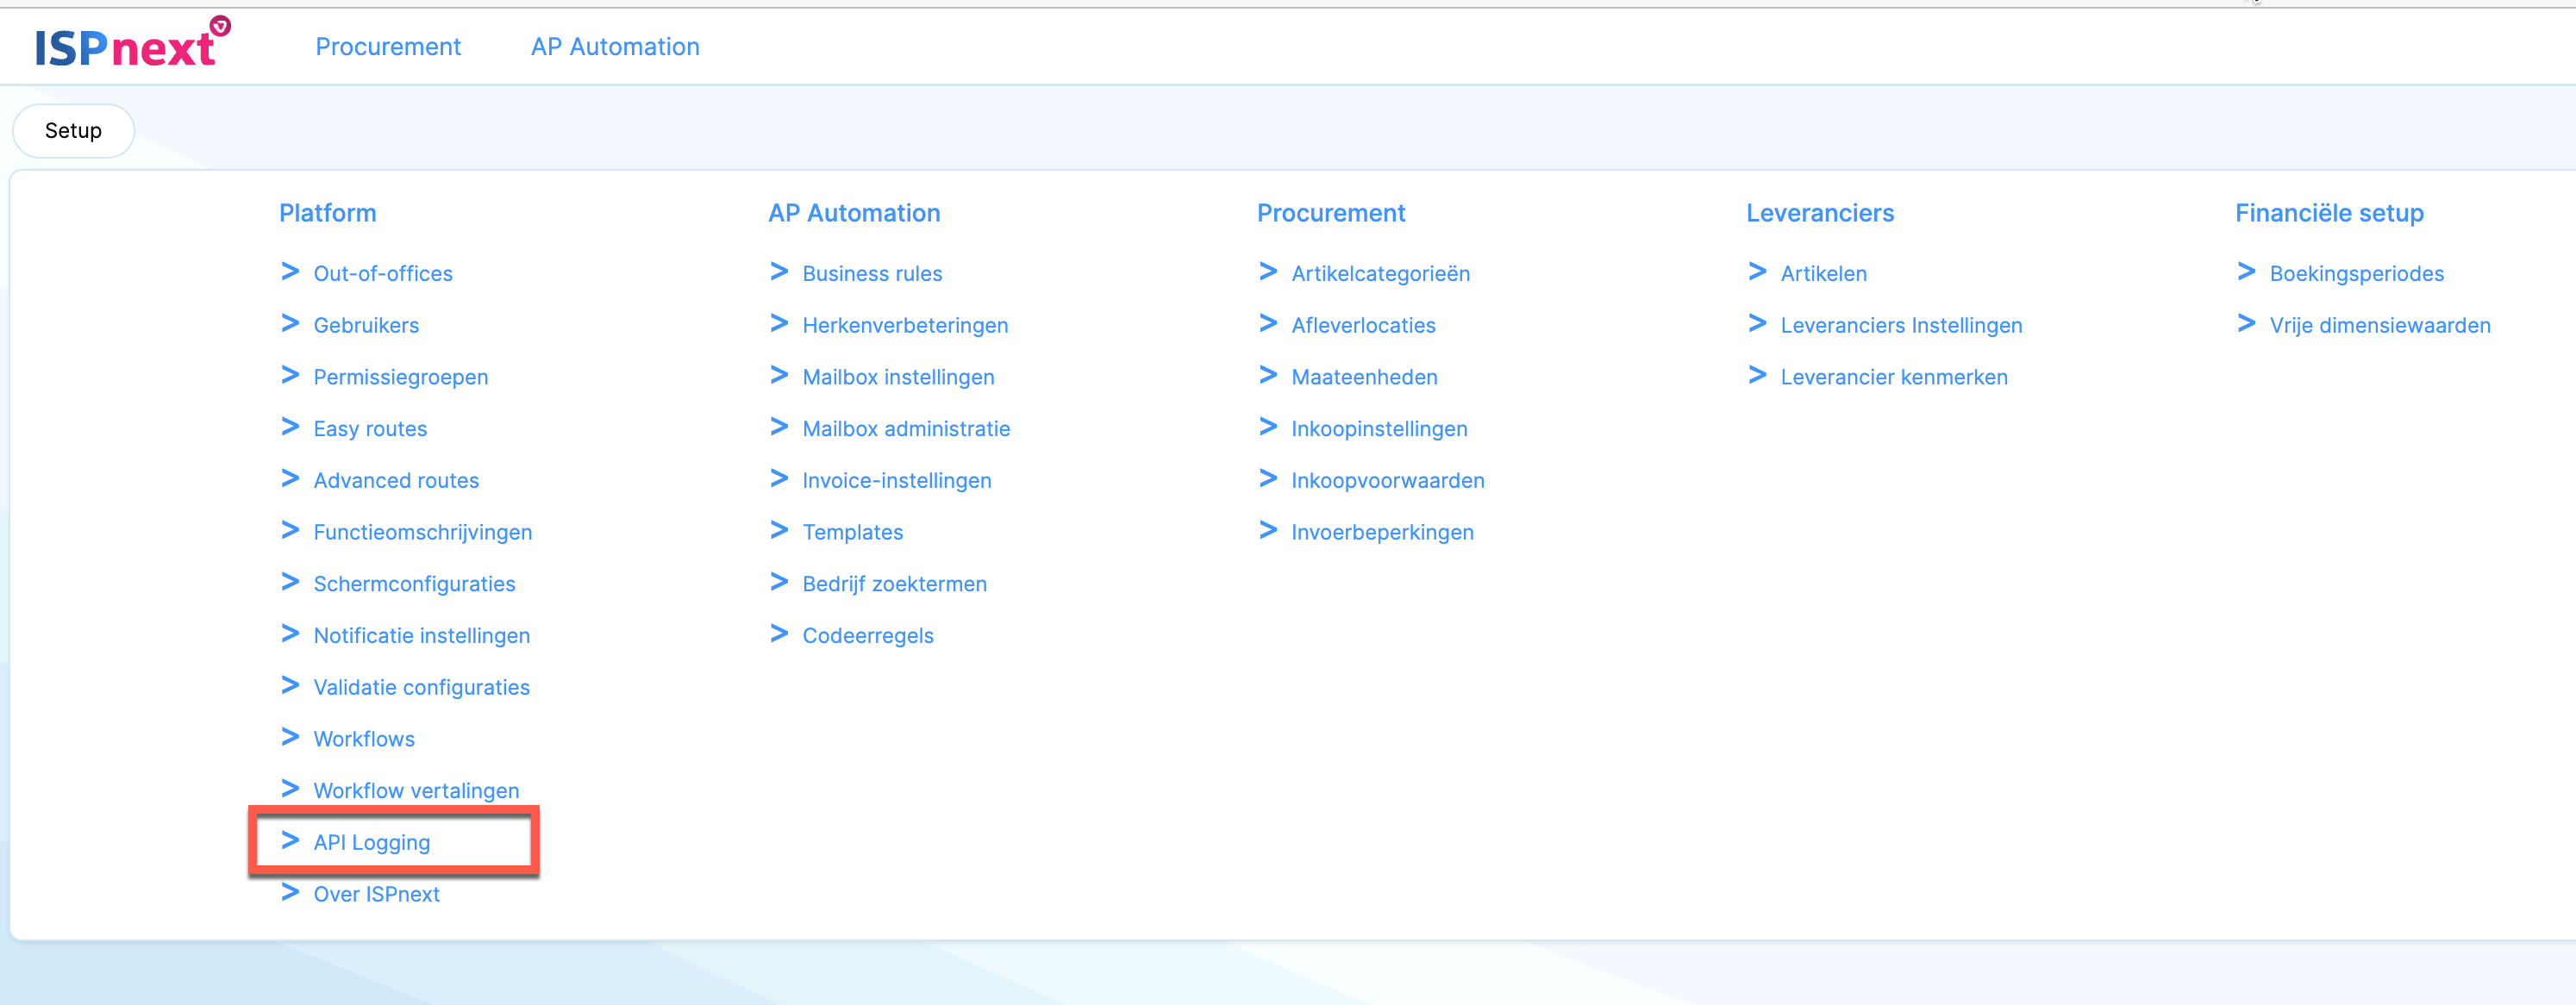Click the chevron before Codeerregels
Viewport: 2576px width, 1005px height.
pyautogui.click(x=779, y=634)
